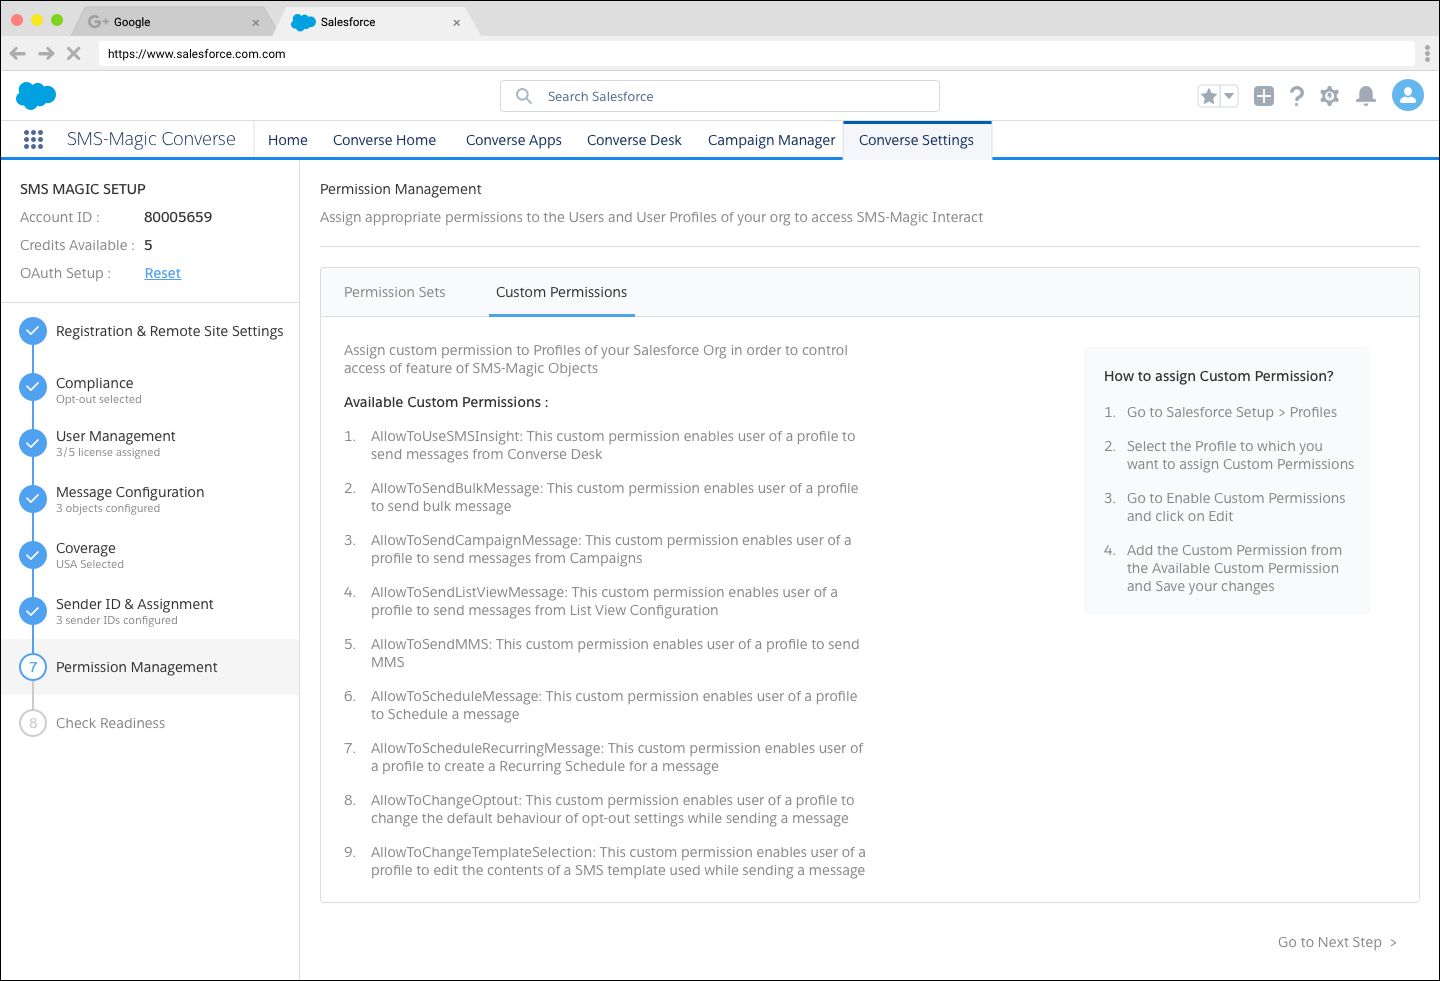Click the browser address bar
Screen dimensions: 1440x981
click(757, 54)
